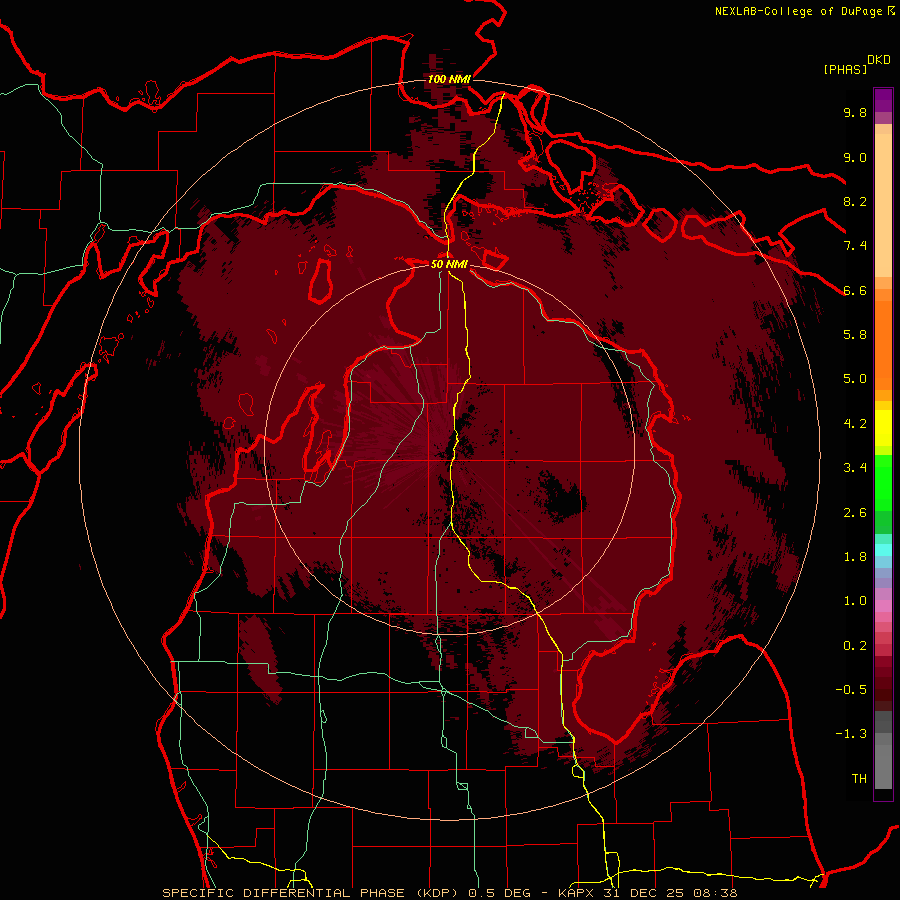This screenshot has width=900, height=900.
Task: Click the 1.0 scale value
Action: click(x=855, y=601)
